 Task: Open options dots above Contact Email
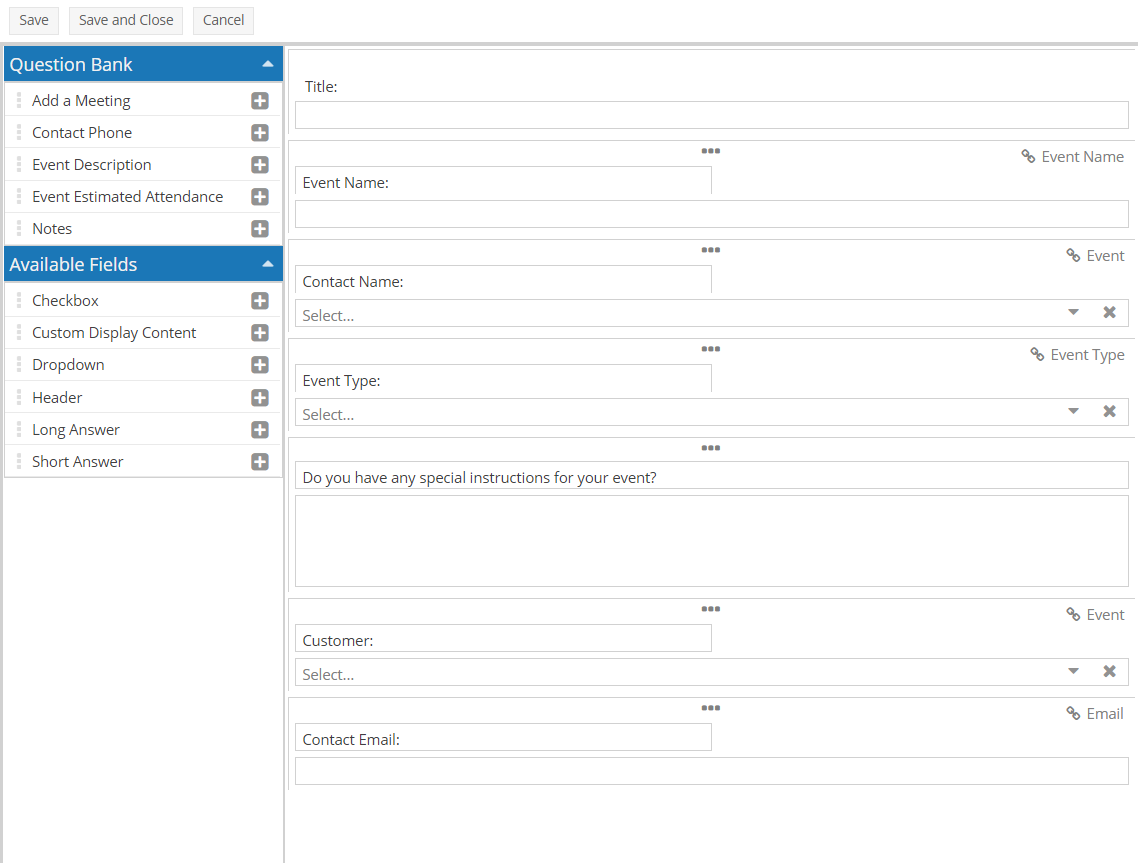[711, 708]
